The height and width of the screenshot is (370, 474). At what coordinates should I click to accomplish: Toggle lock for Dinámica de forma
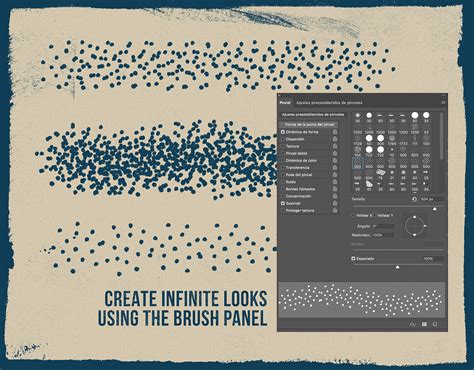pos(335,132)
